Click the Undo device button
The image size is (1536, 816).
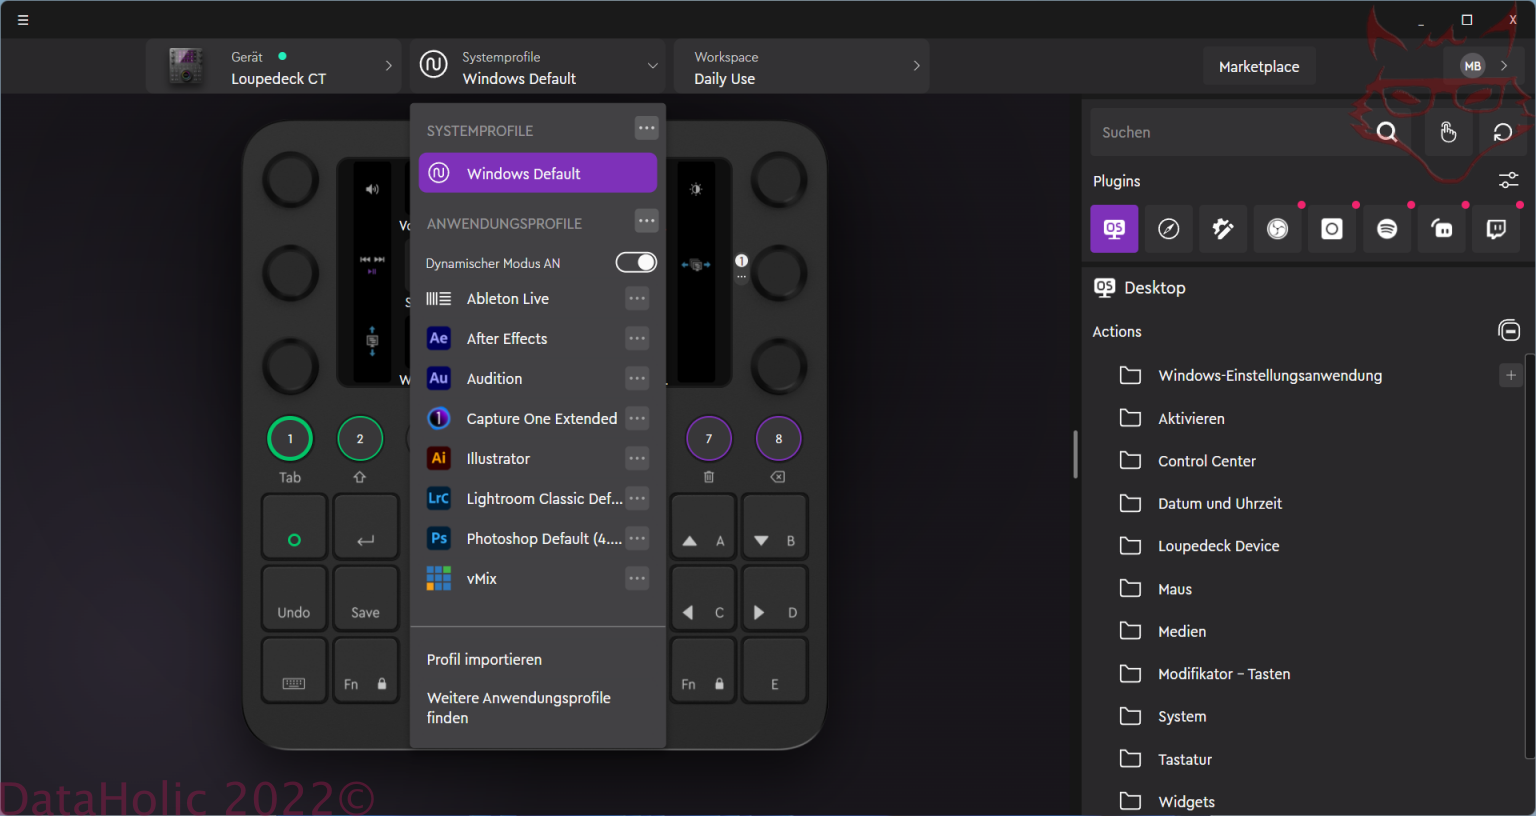294,598
